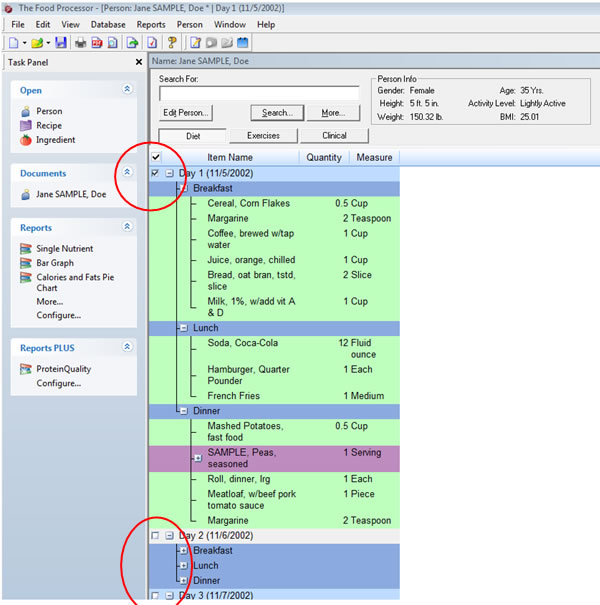The image size is (600, 605).
Task: Open the Recipe book icon in Task Panel
Action: pos(26,126)
